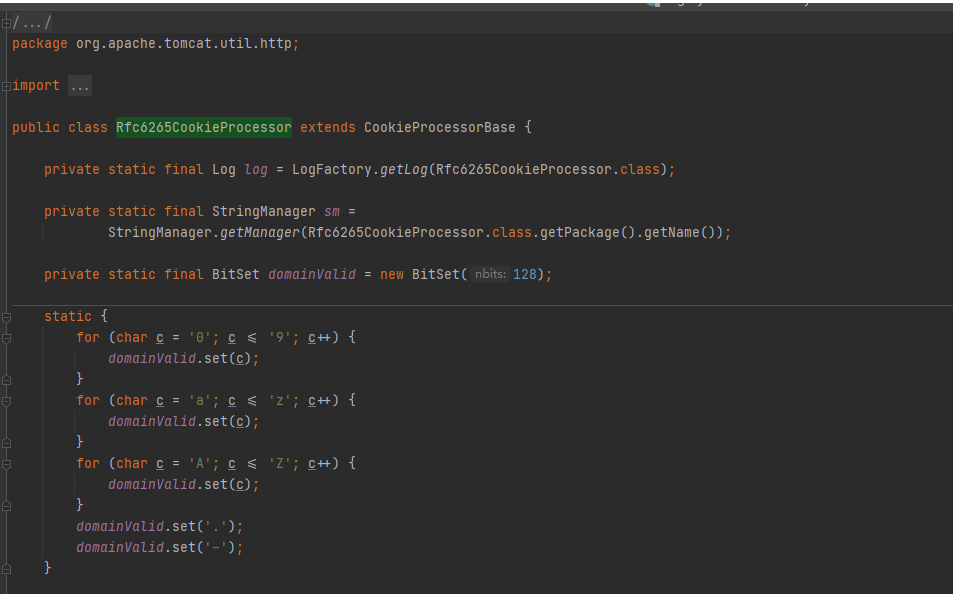Click the getManager method call

pyautogui.click(x=260, y=233)
